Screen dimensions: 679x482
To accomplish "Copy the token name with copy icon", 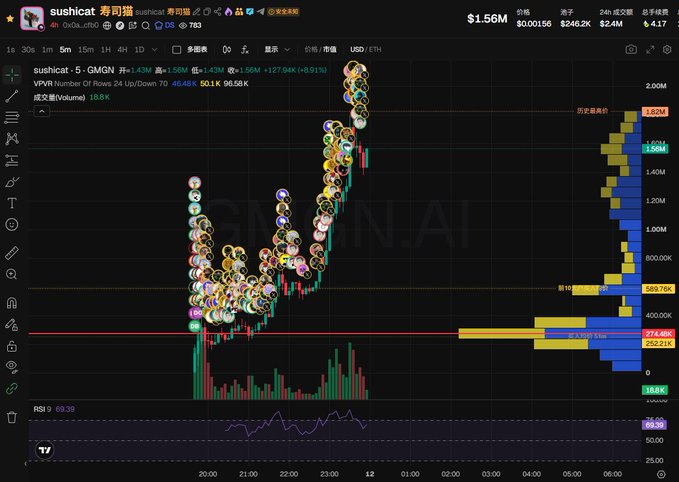I will click(x=207, y=12).
